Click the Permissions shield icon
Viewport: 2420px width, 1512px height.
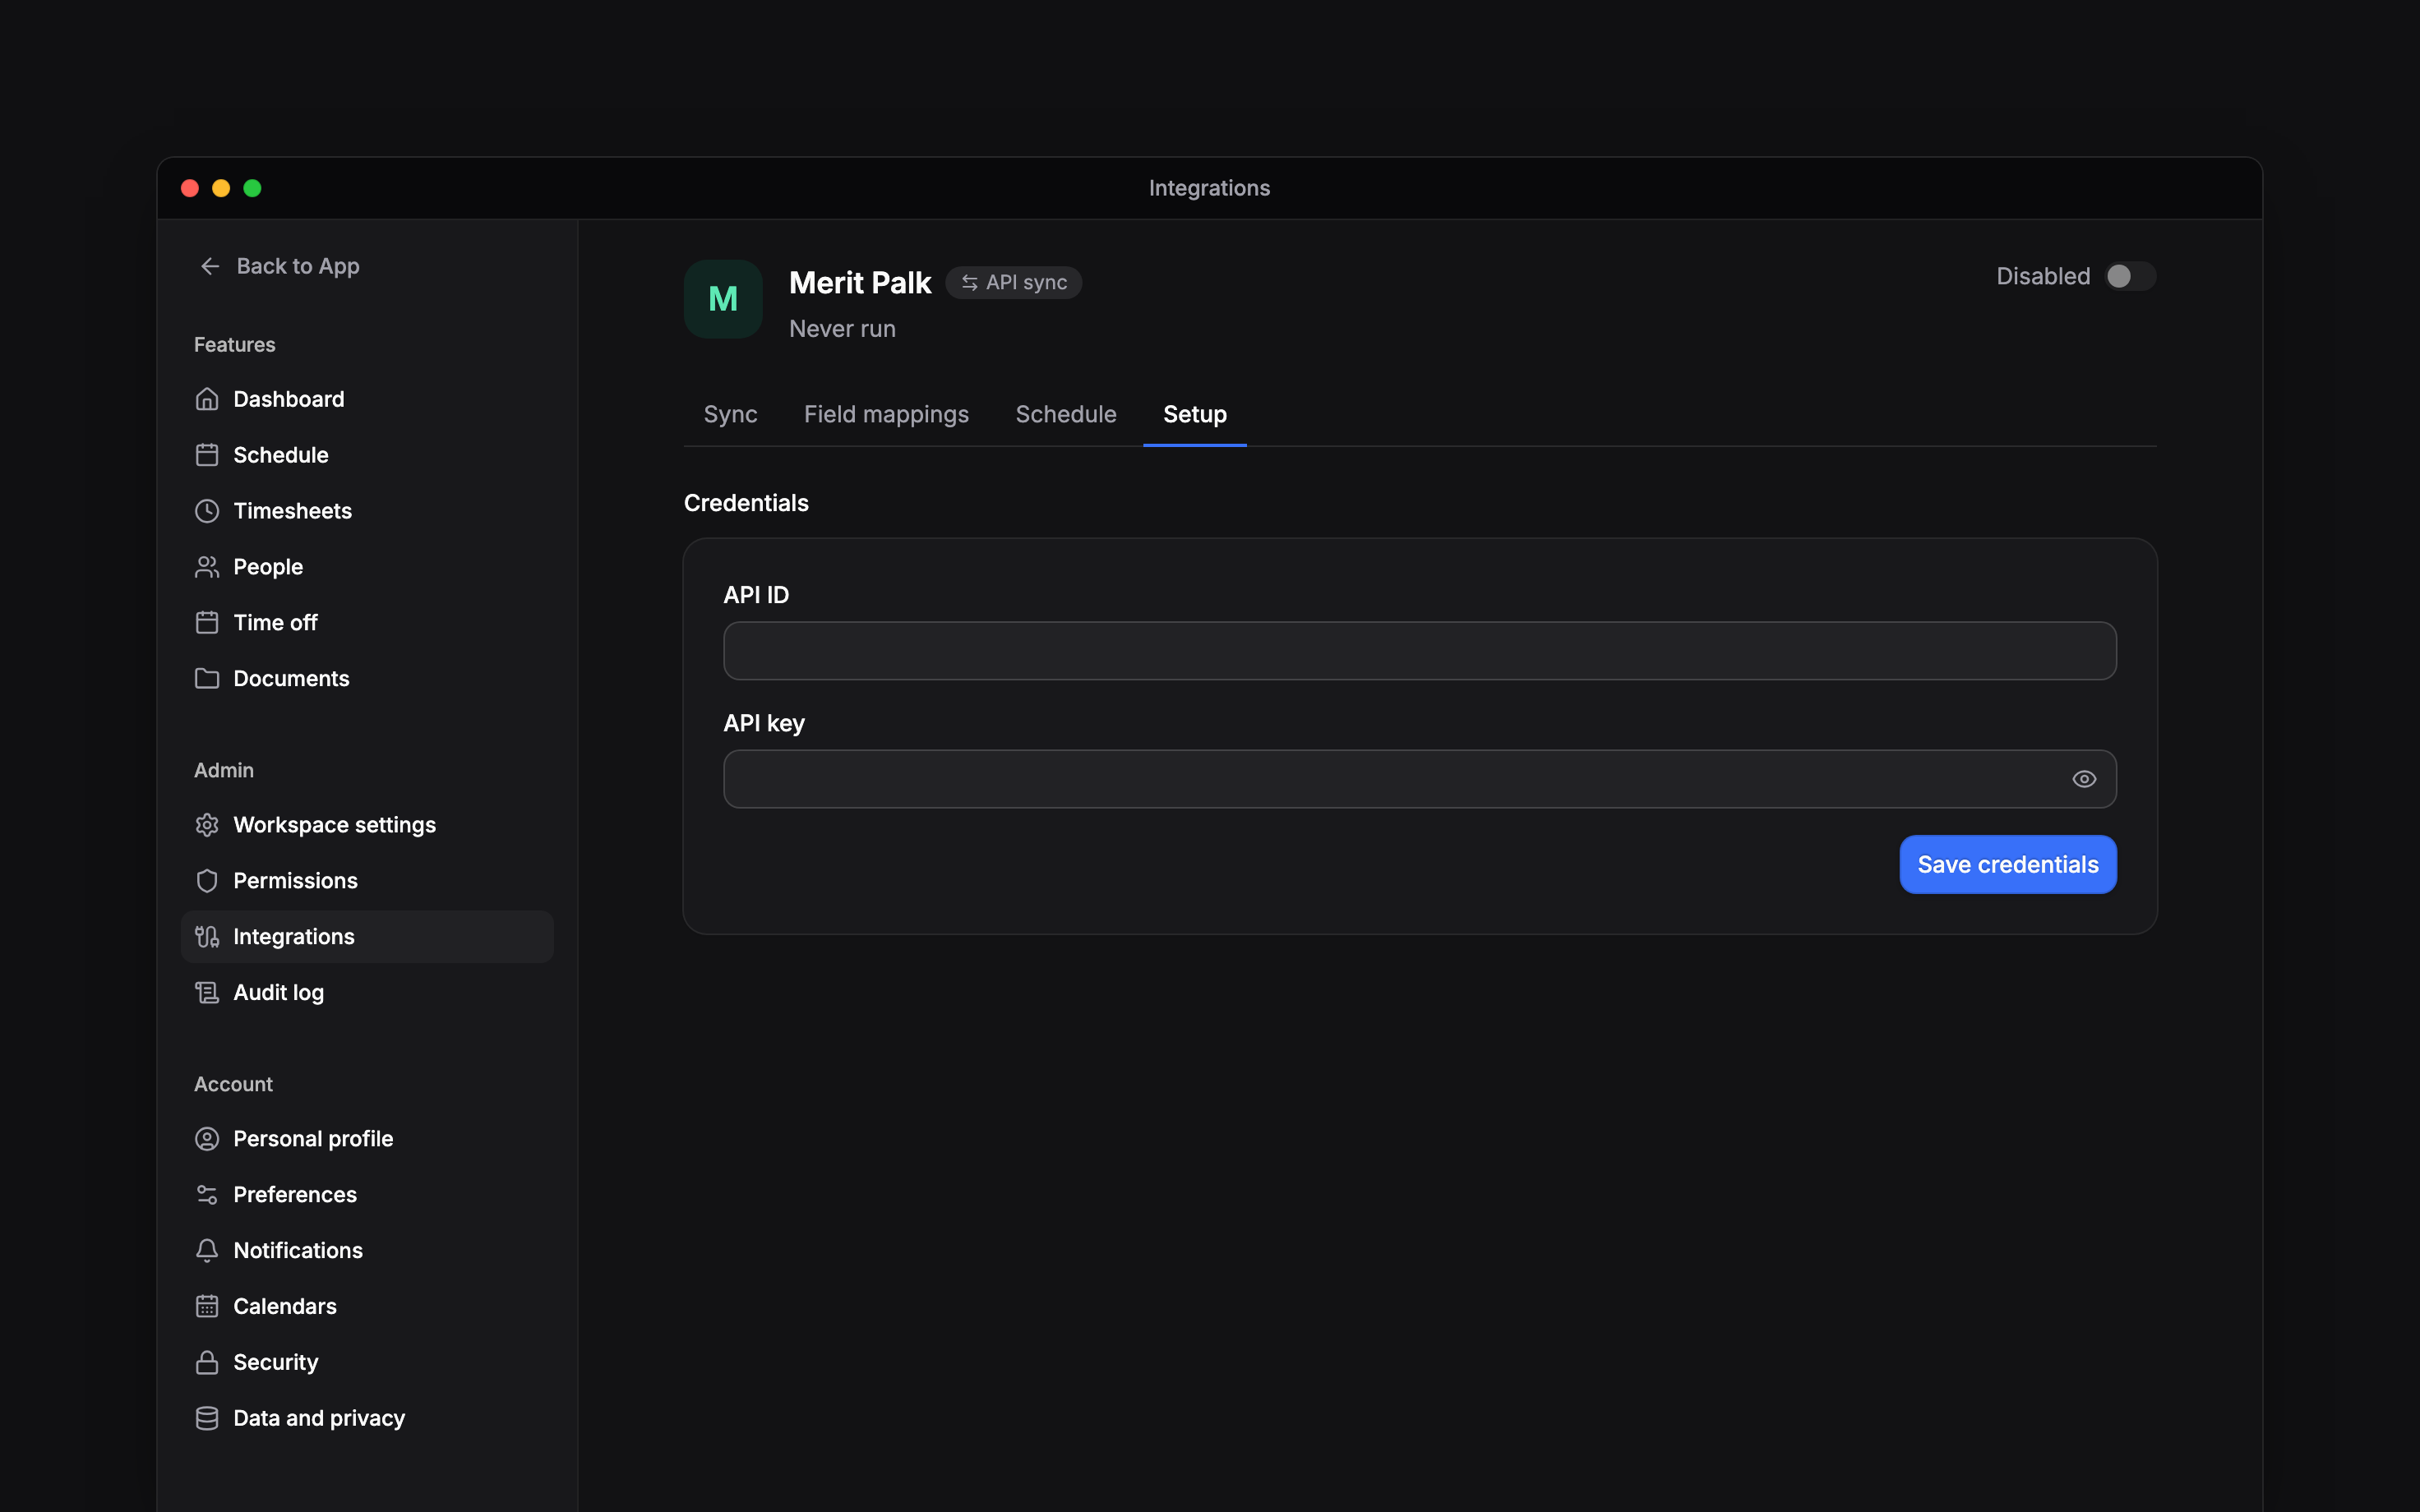pyautogui.click(x=207, y=881)
